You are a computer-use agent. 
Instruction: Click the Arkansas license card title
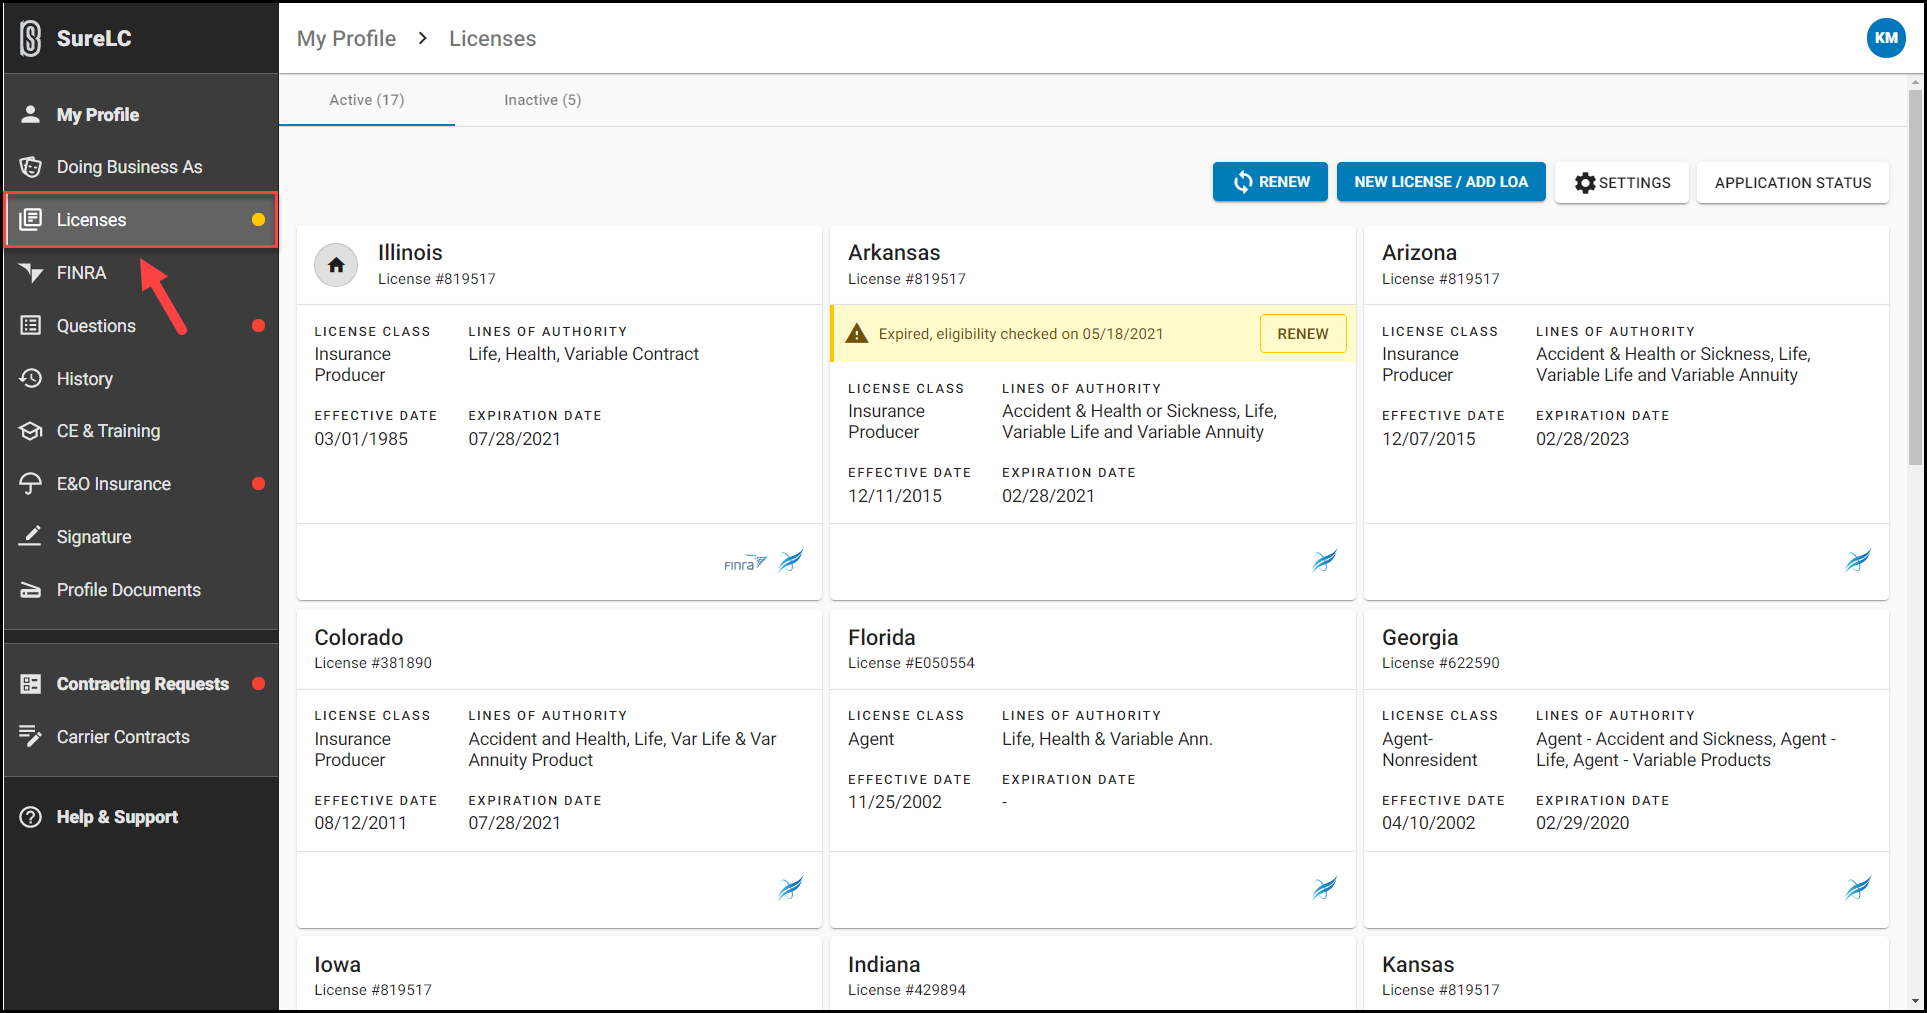pos(894,252)
